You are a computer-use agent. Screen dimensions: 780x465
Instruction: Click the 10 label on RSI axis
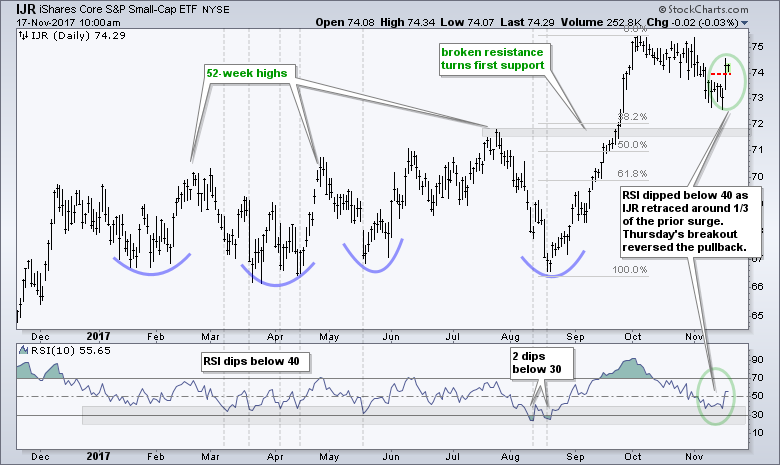tap(757, 433)
